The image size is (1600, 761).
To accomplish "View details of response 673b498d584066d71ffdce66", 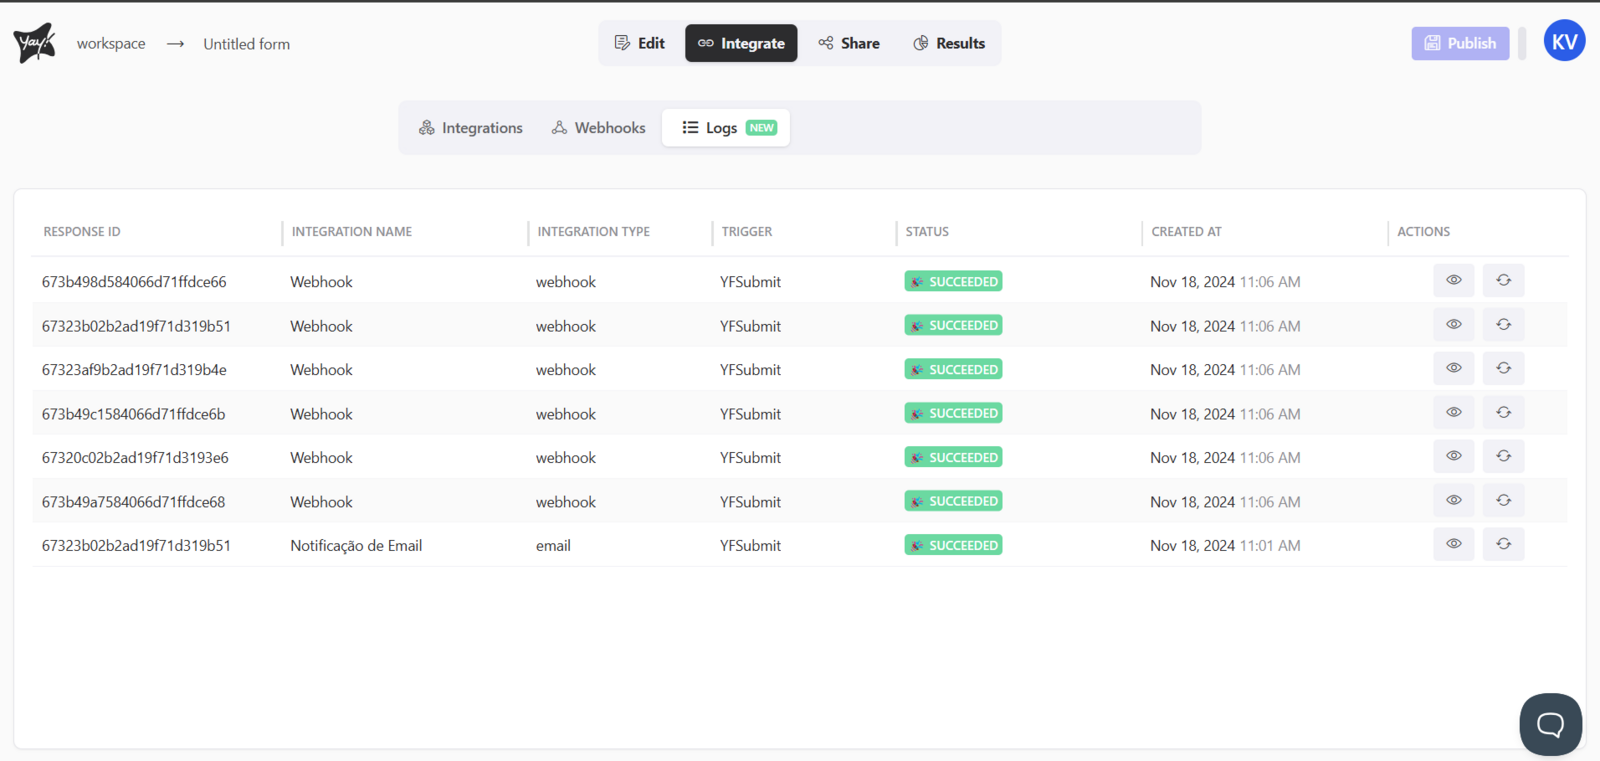I will coord(1453,281).
